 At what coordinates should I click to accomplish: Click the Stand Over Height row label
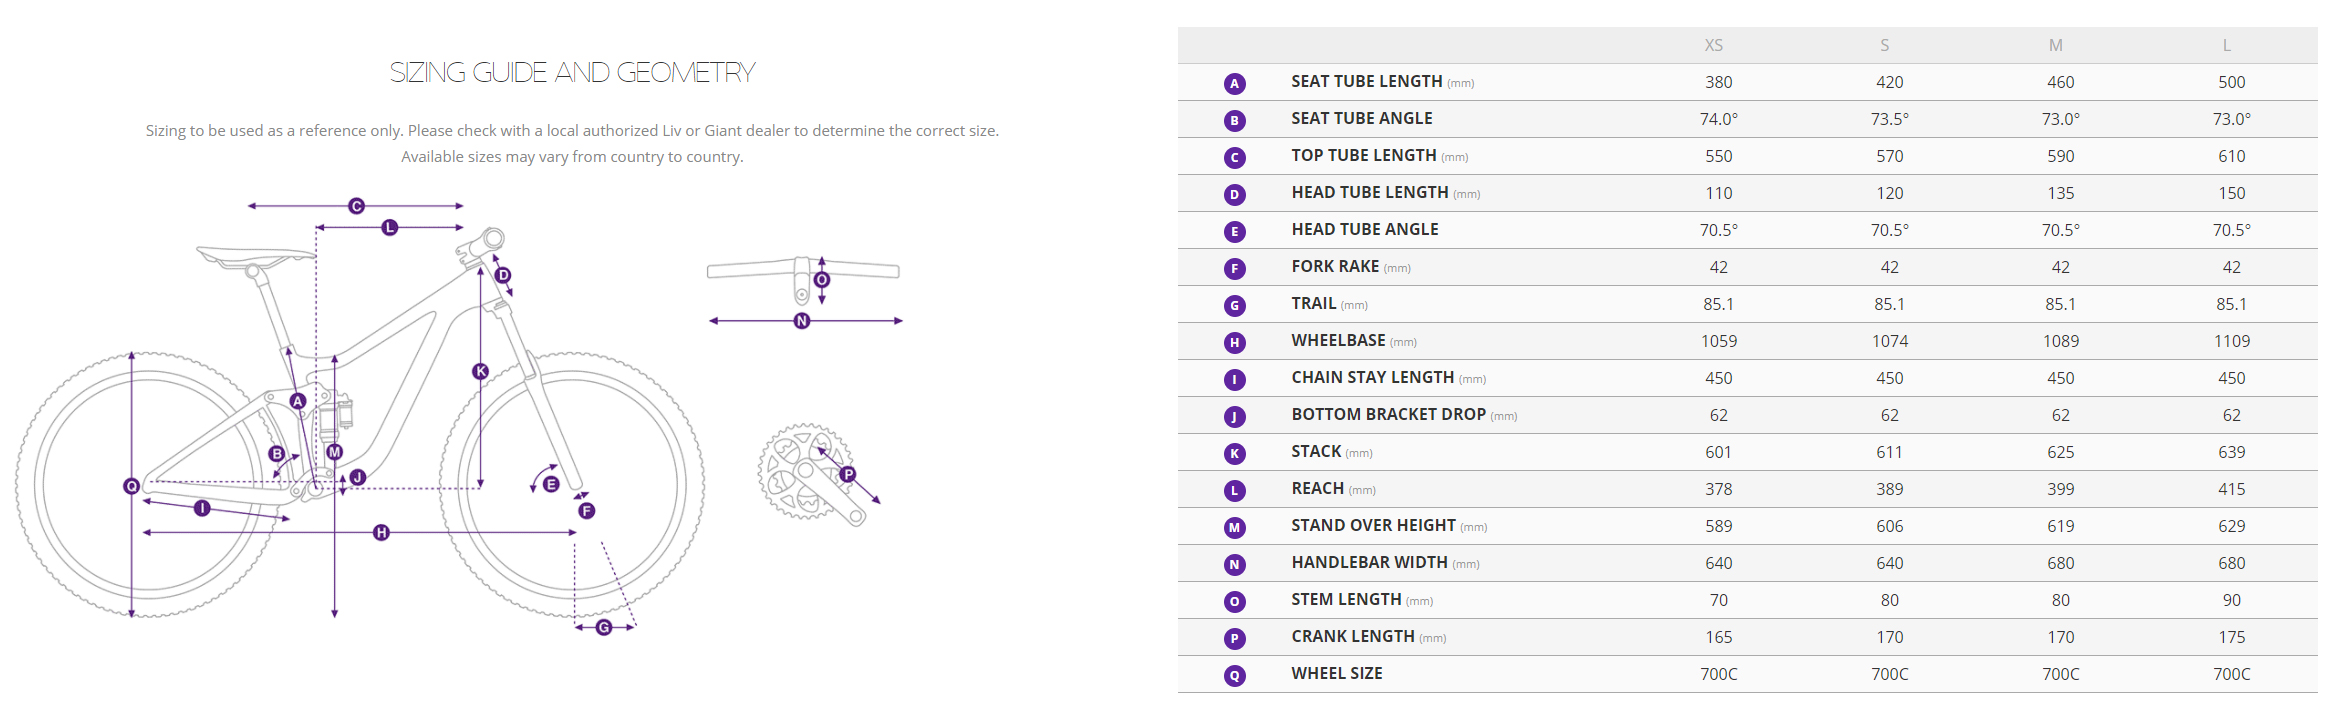(1372, 525)
